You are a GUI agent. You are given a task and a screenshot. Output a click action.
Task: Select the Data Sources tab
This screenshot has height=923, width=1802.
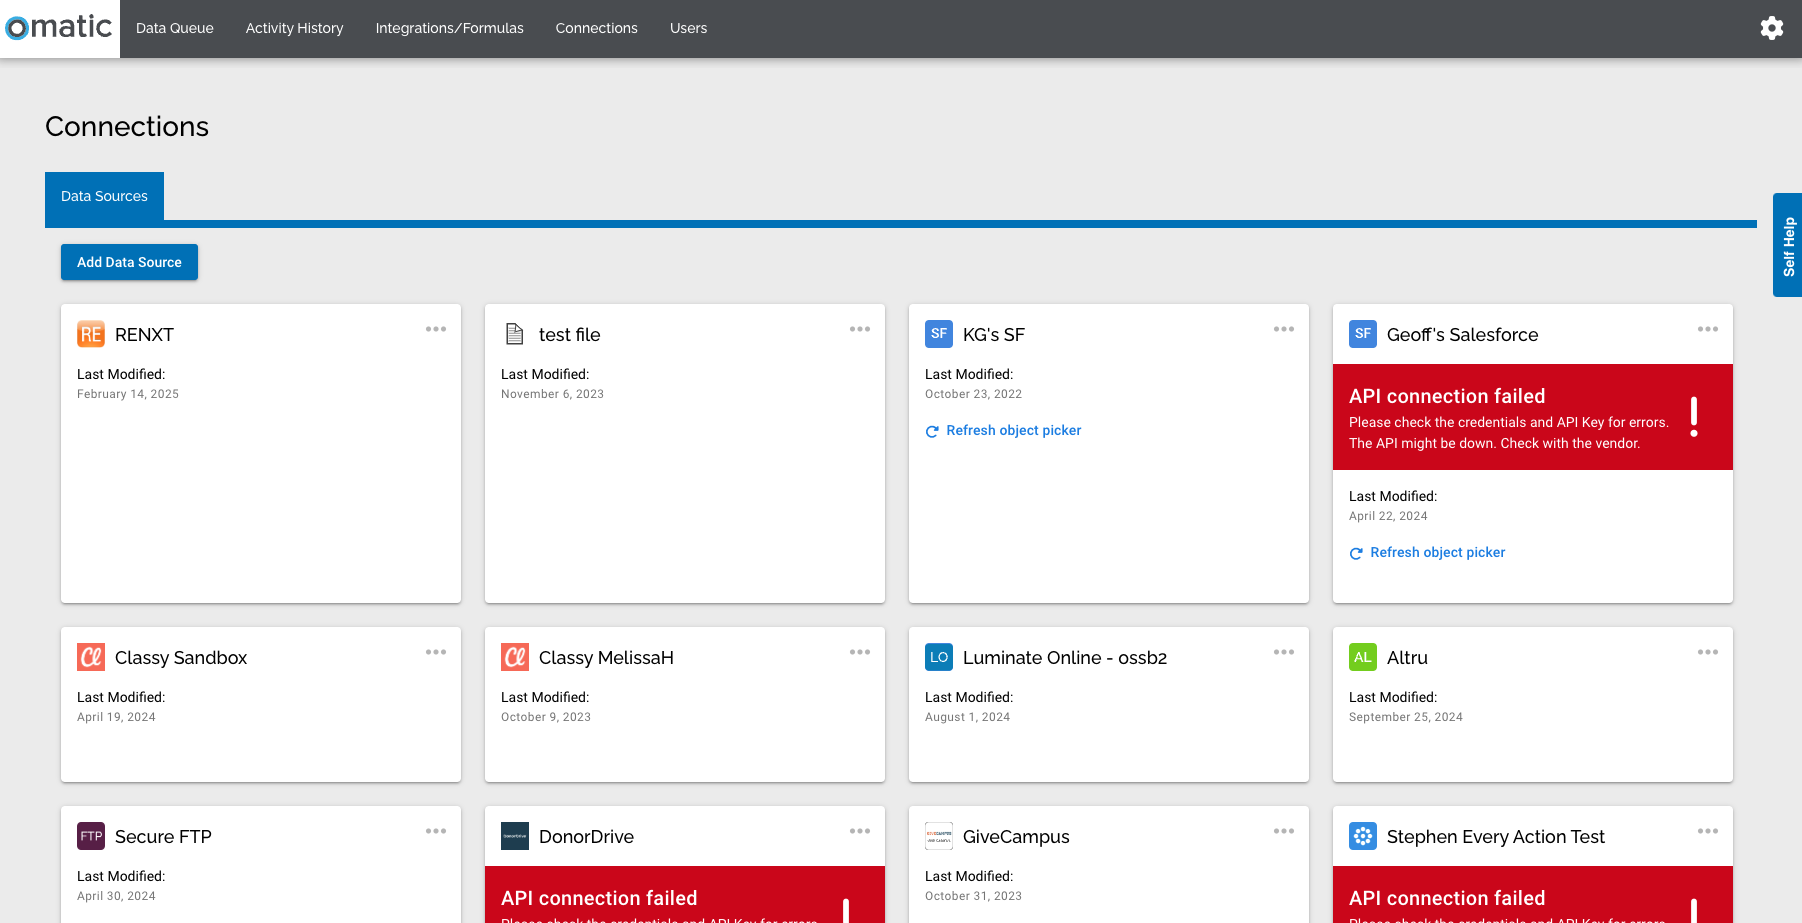(104, 196)
